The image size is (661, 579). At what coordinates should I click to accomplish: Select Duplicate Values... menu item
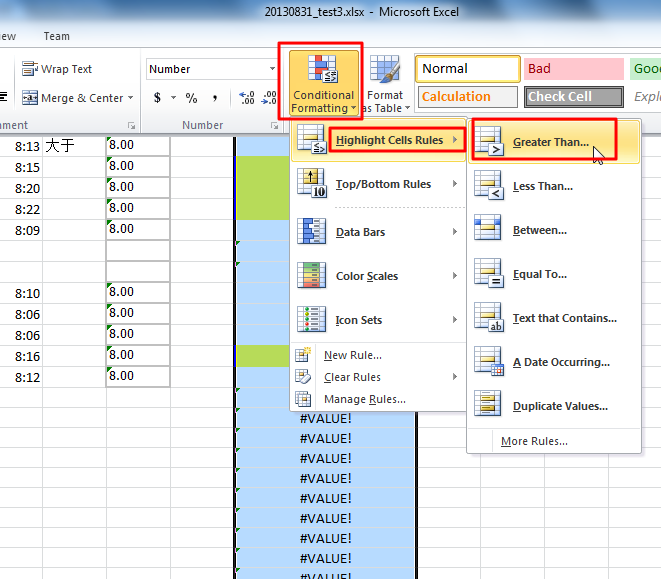tap(554, 406)
